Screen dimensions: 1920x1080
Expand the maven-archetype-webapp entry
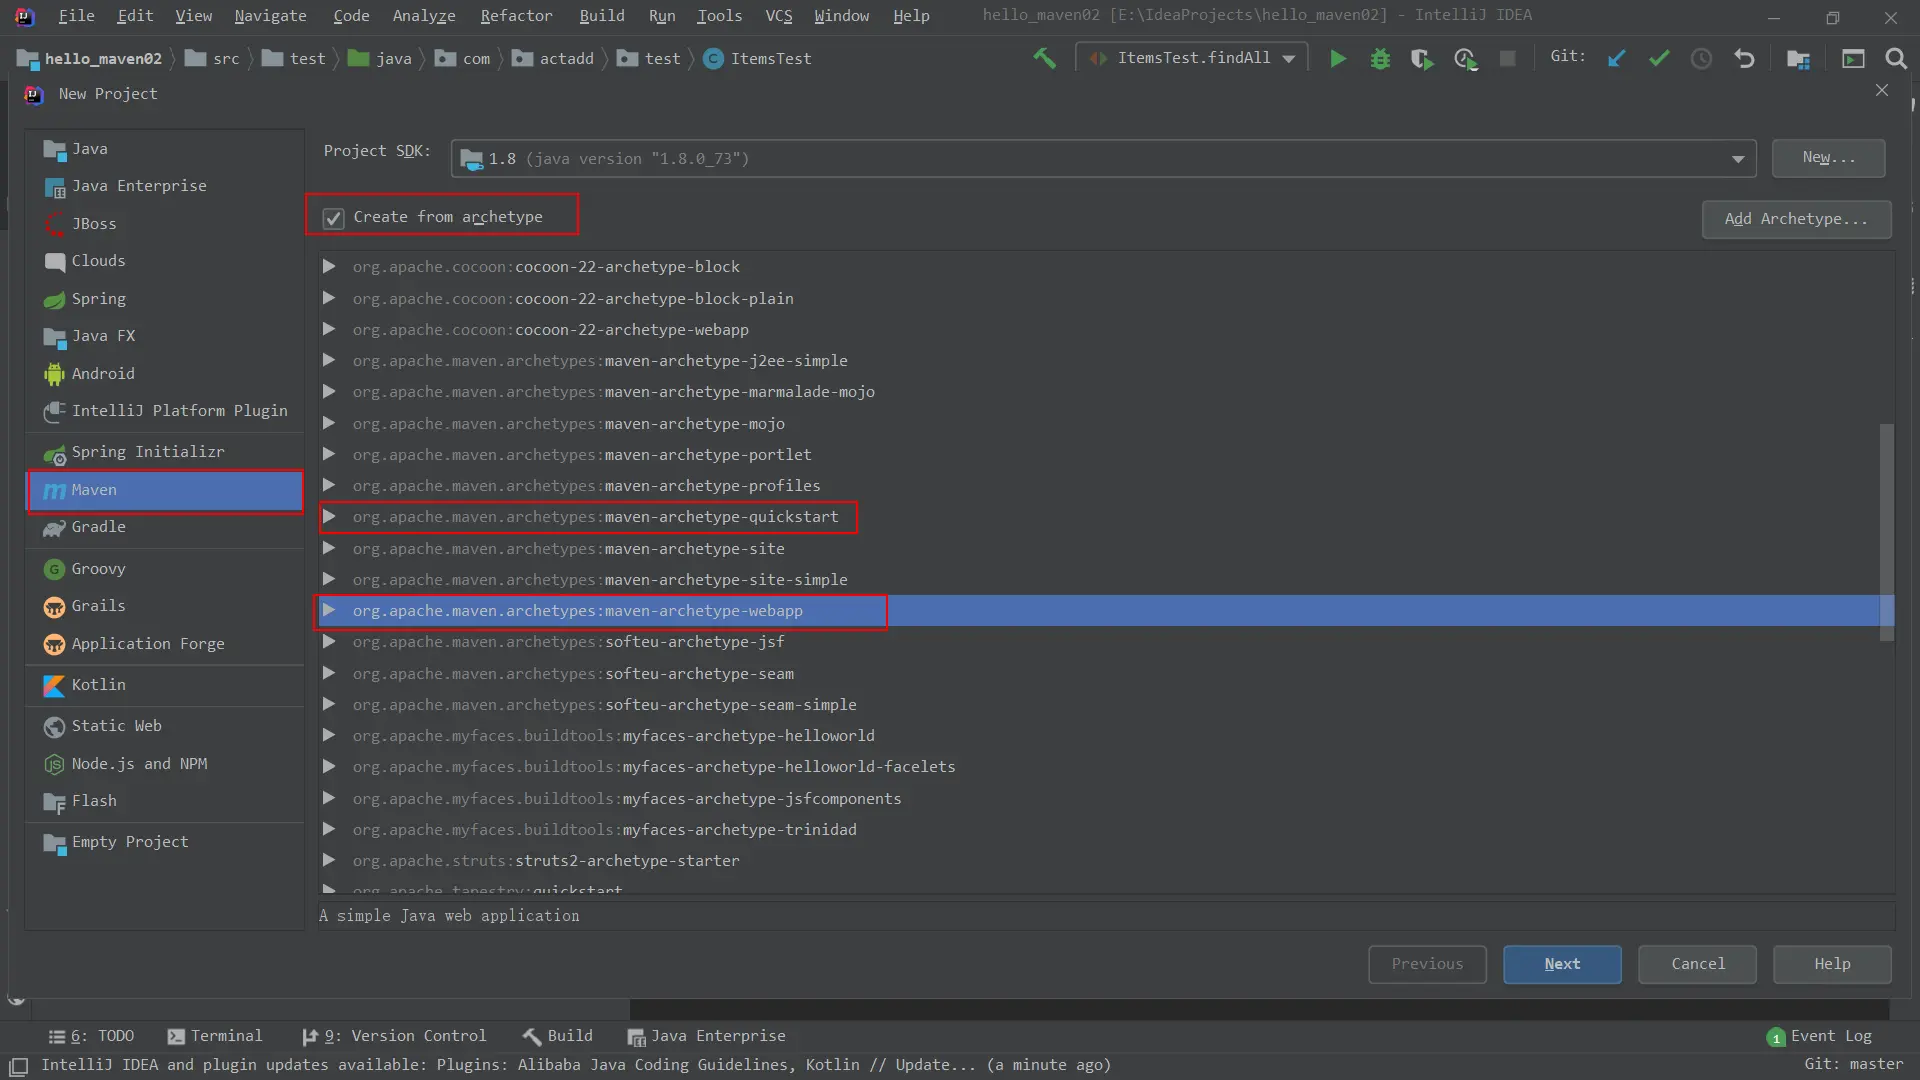328,611
